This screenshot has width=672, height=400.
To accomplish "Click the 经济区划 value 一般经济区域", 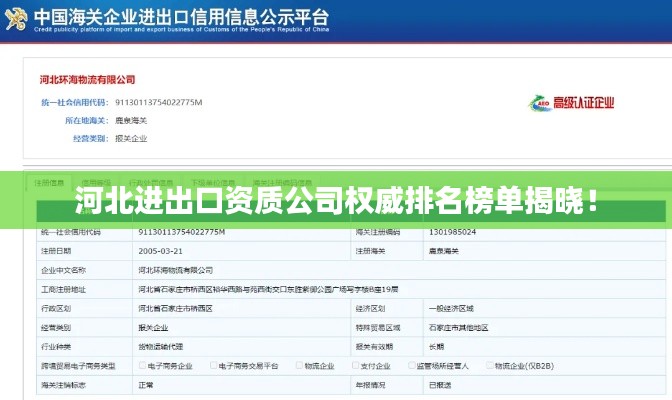I will (451, 308).
